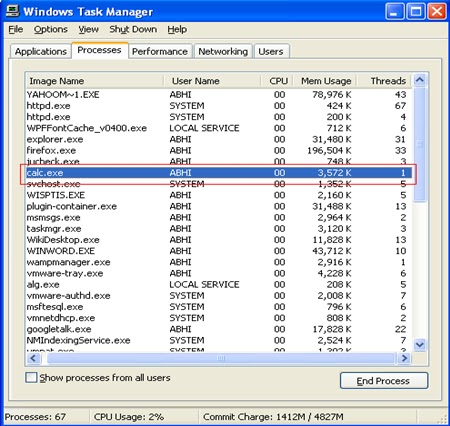
Task: Switch to the Applications tab
Action: coord(41,52)
